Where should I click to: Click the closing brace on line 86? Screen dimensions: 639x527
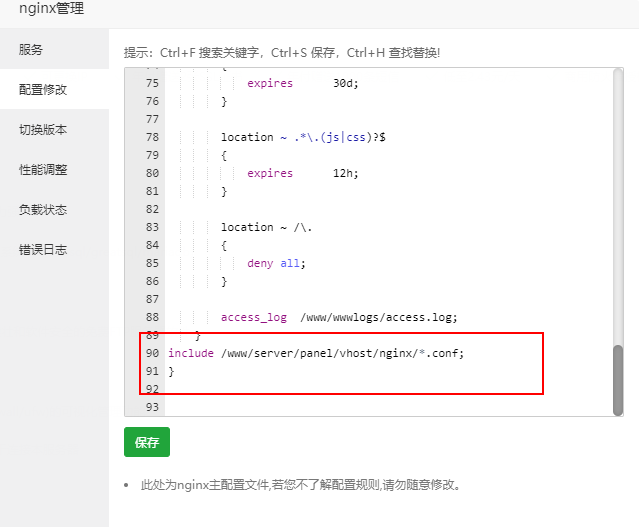coord(224,282)
